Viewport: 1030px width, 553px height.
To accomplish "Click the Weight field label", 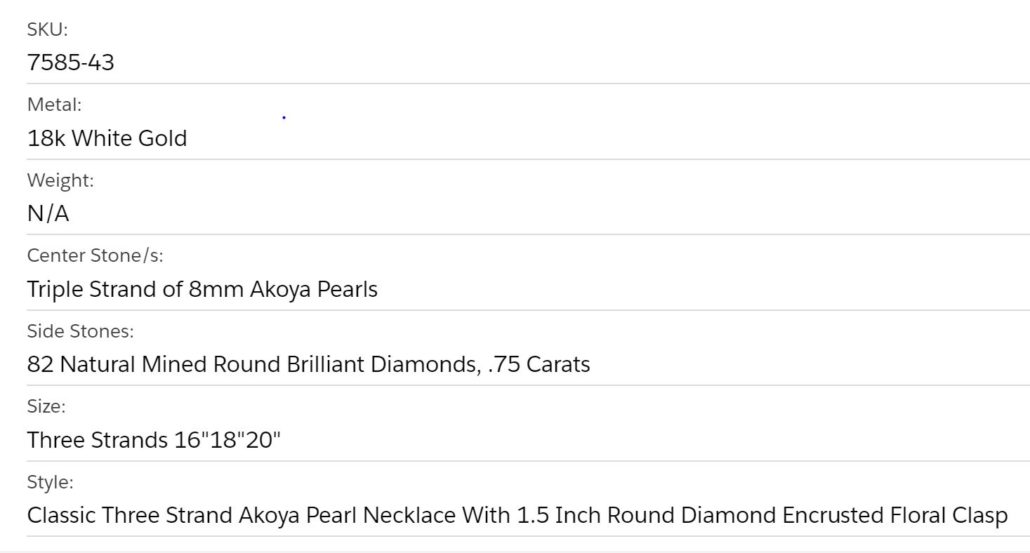I will click(60, 181).
